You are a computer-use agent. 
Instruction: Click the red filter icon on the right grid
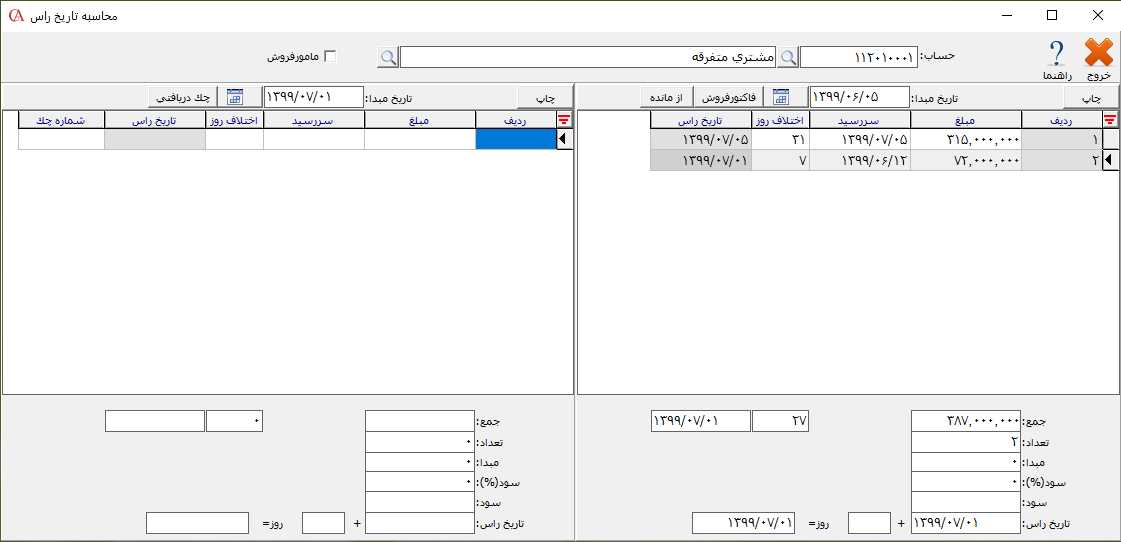point(1109,120)
